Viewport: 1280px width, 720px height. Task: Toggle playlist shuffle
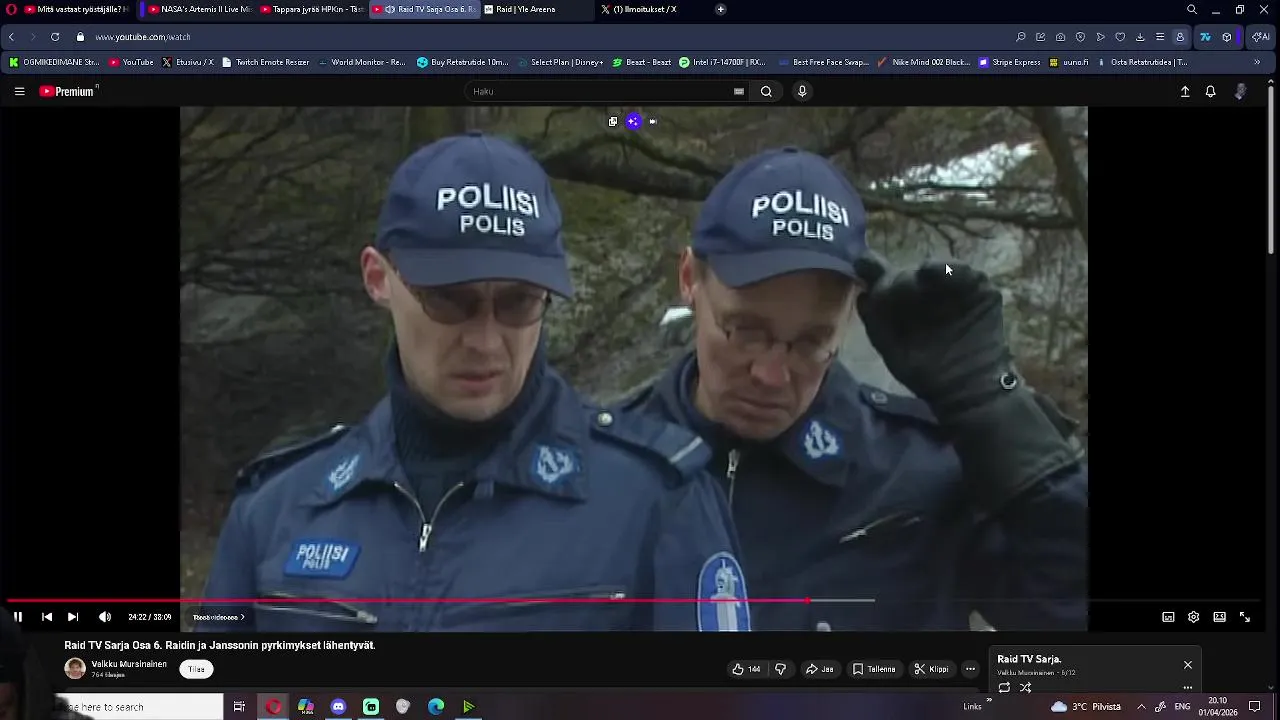pos(1025,687)
